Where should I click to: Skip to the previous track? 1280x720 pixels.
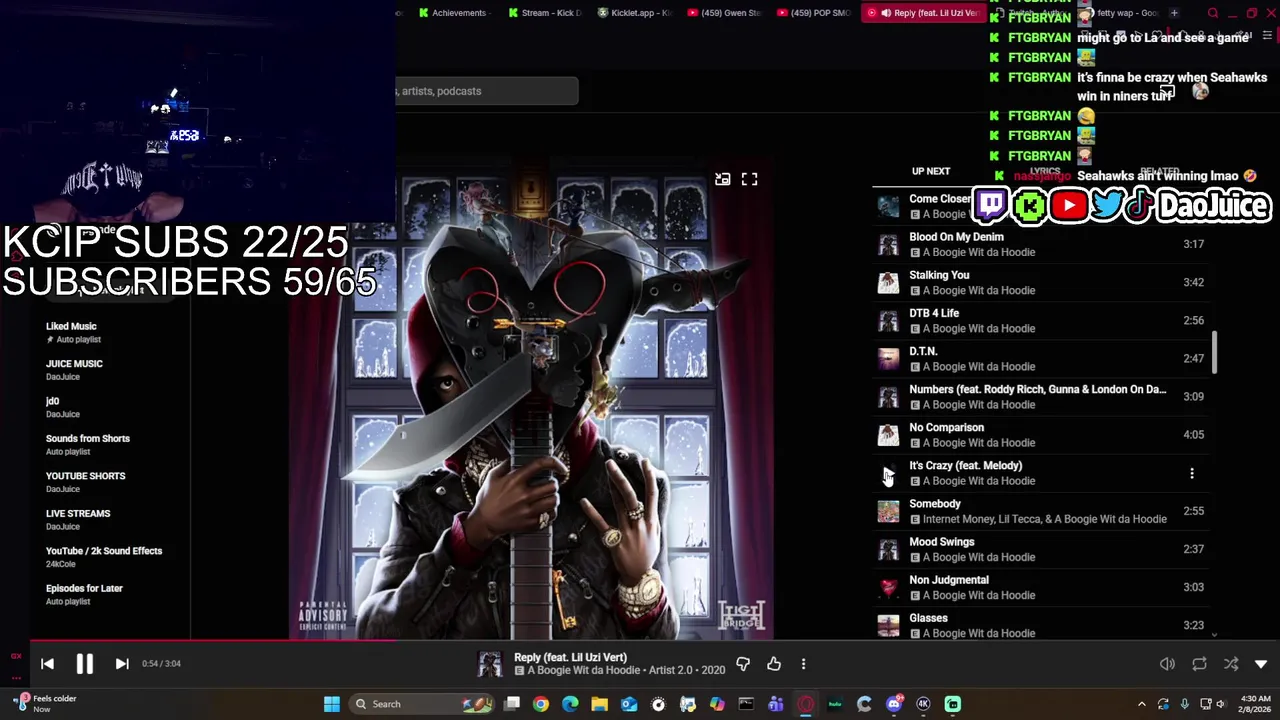pos(47,664)
